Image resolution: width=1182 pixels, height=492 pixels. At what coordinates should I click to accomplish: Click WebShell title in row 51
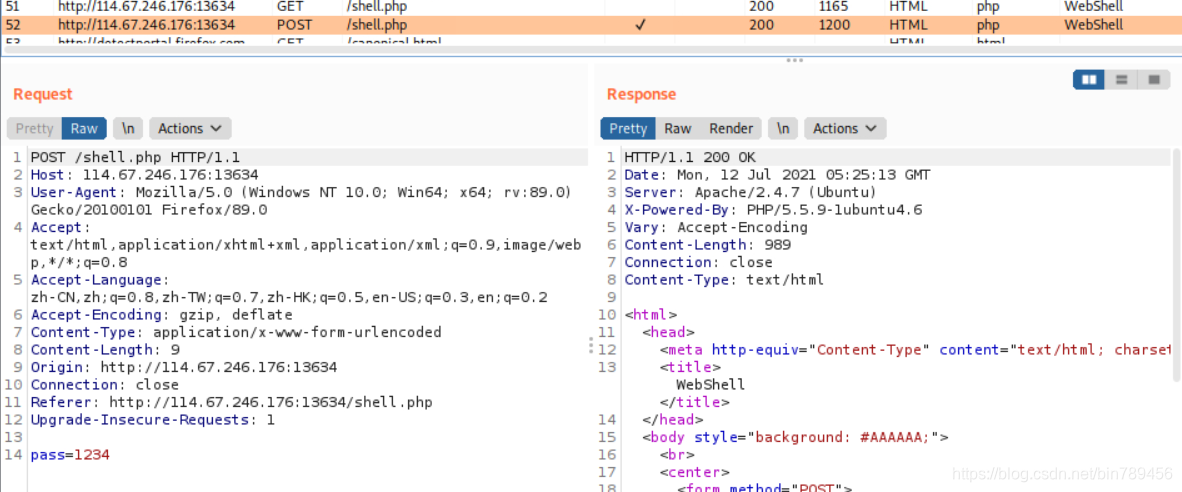(1094, 7)
